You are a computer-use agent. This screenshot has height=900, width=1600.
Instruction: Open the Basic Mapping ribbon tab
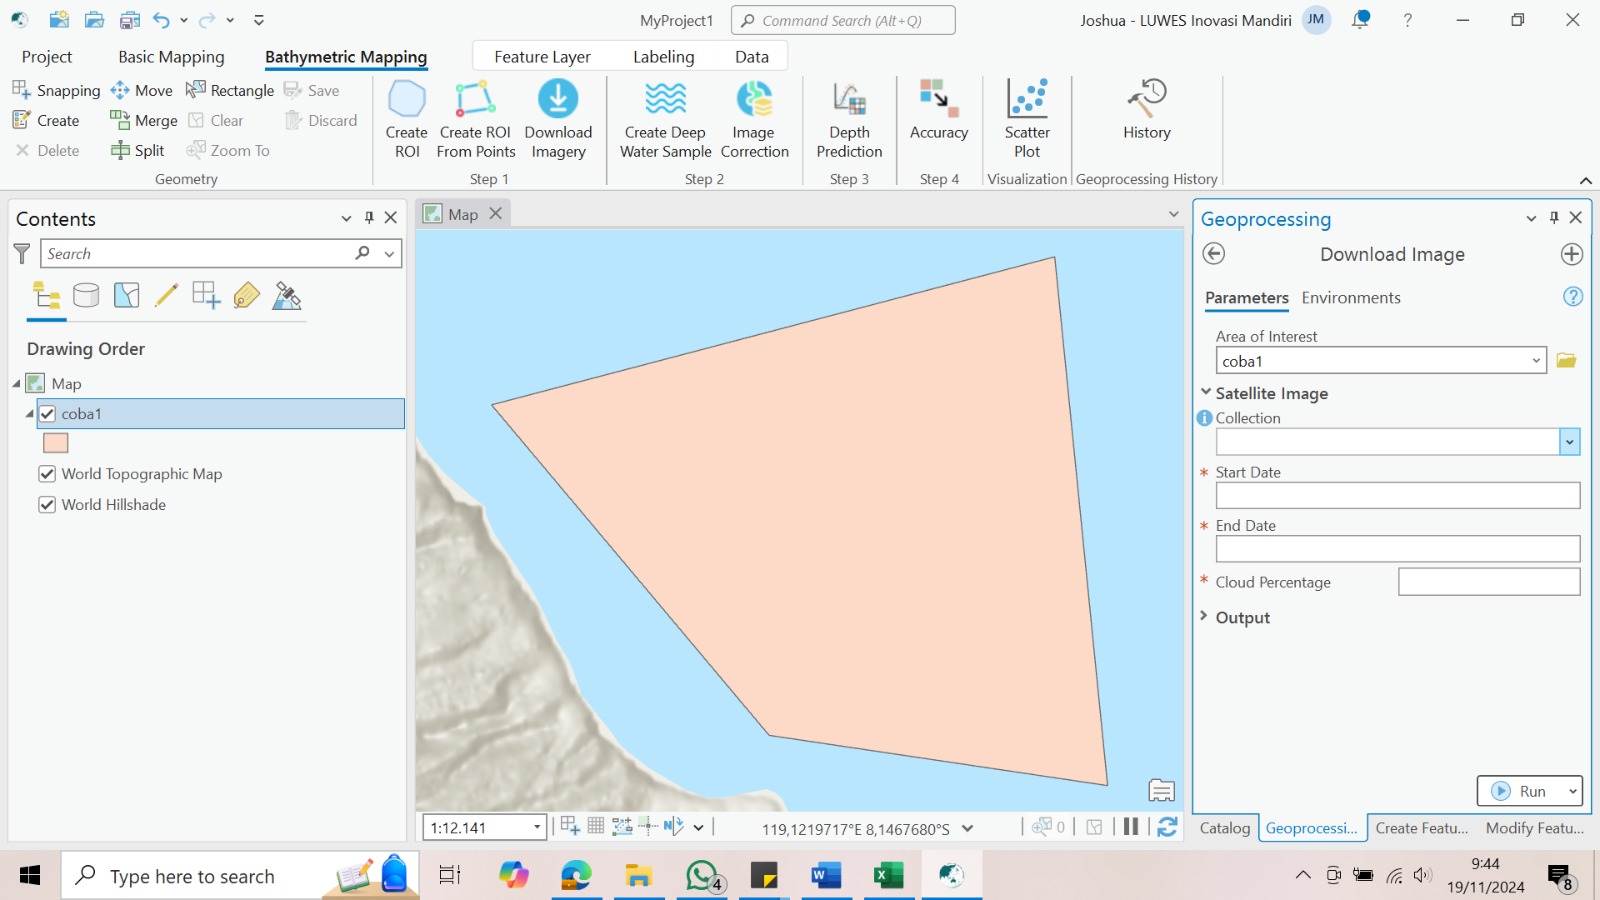(x=171, y=57)
